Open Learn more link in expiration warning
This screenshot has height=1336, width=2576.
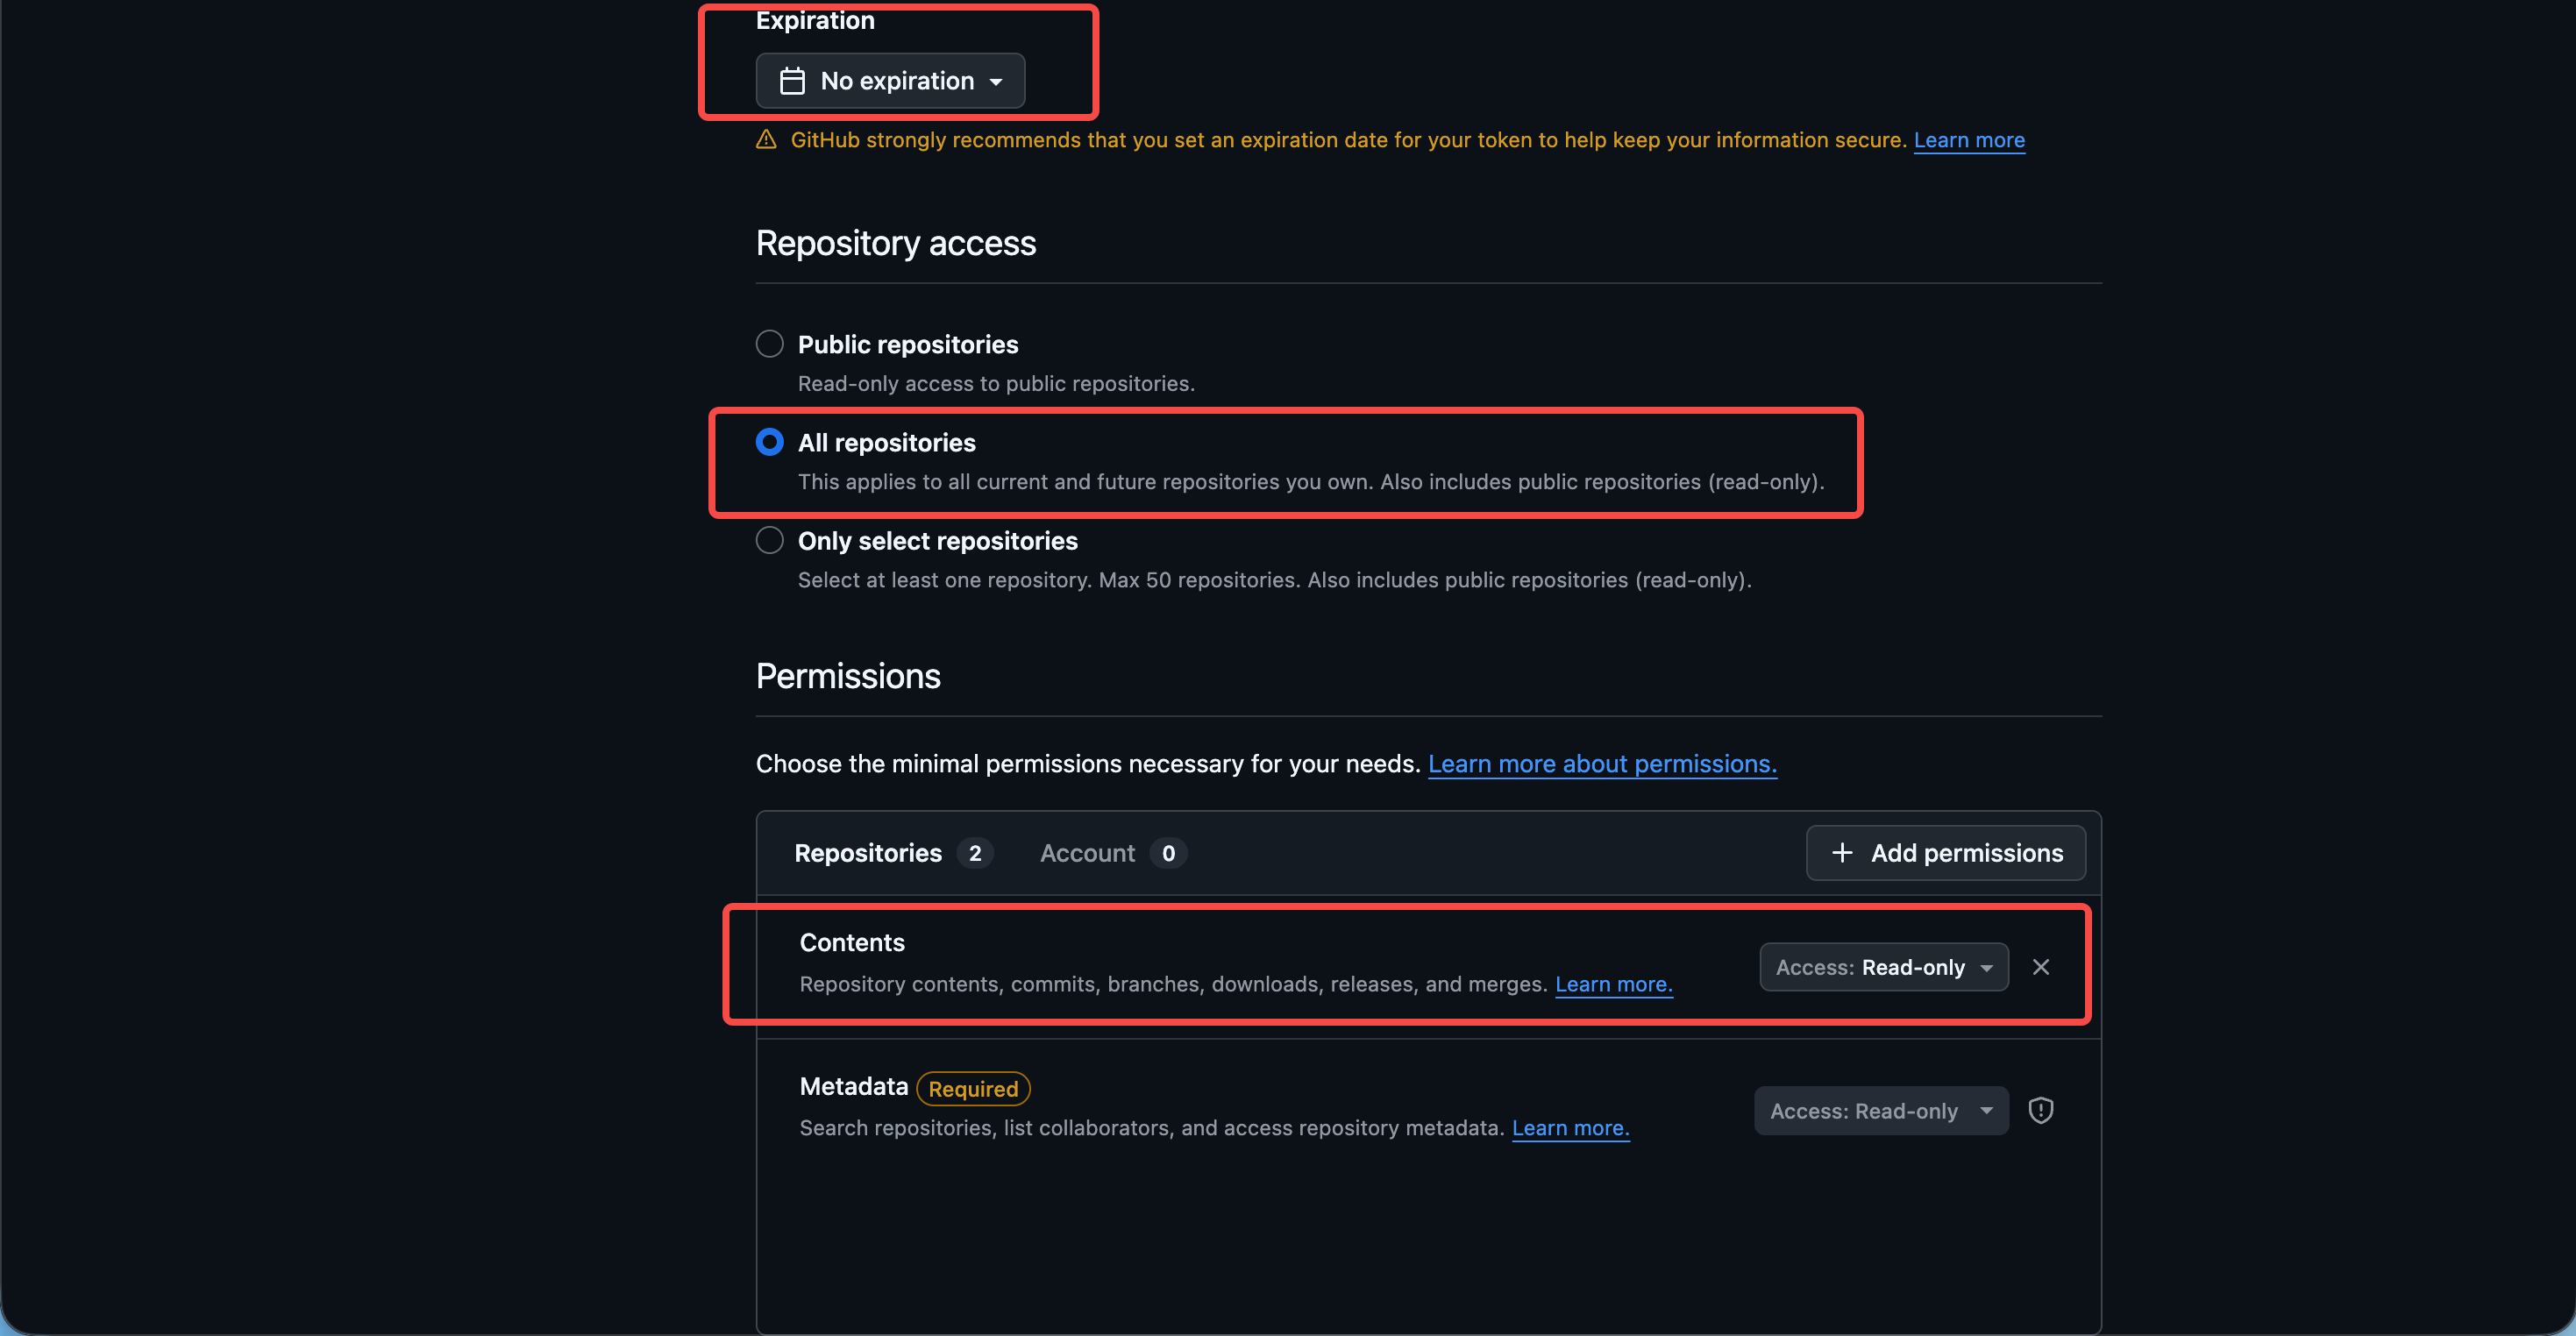click(1969, 140)
